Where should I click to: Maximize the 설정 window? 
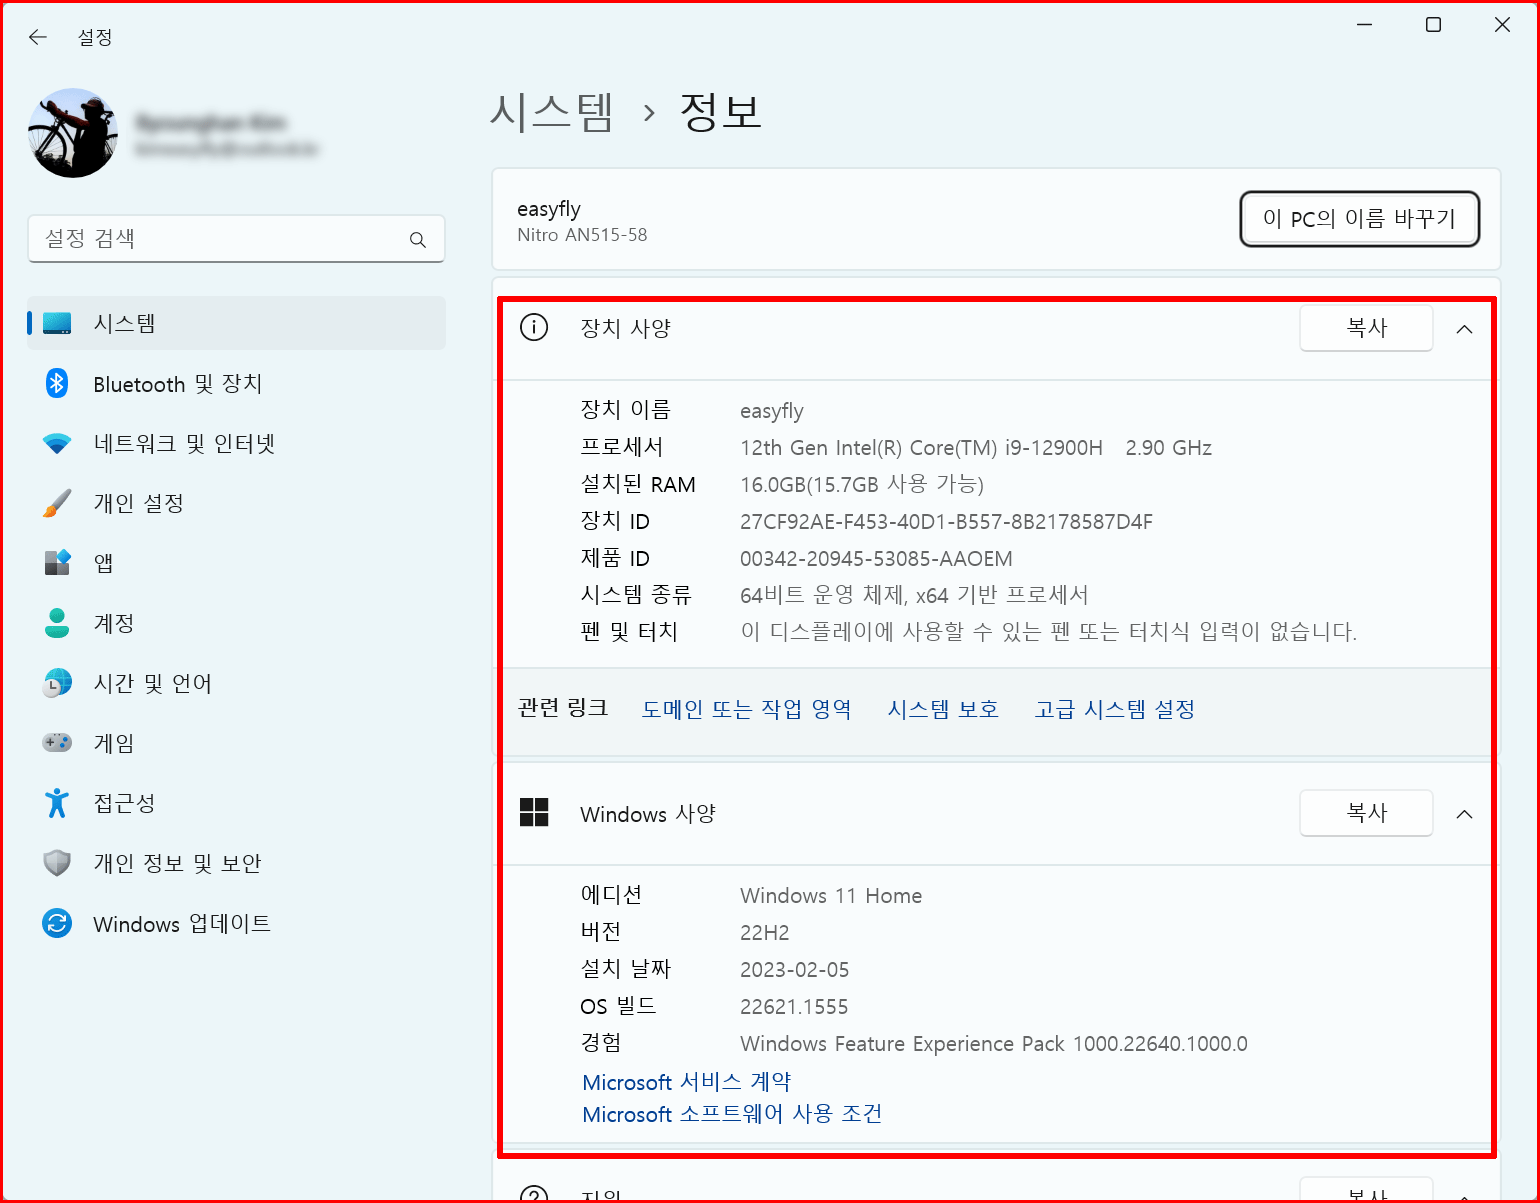pos(1433,25)
